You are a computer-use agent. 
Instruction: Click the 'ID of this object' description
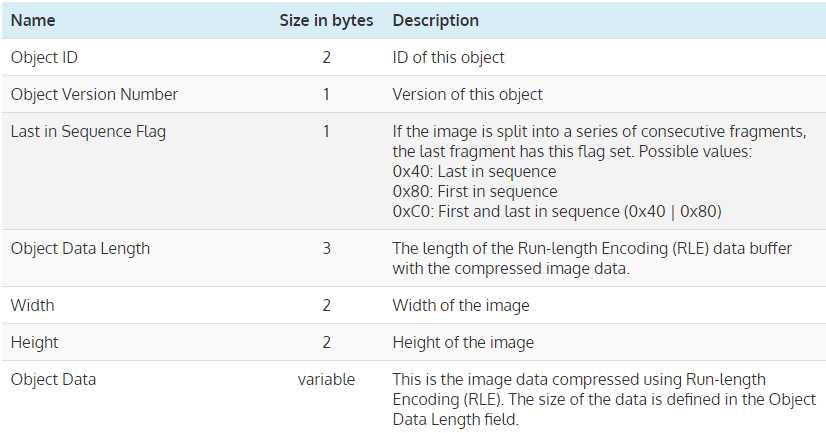(x=448, y=57)
